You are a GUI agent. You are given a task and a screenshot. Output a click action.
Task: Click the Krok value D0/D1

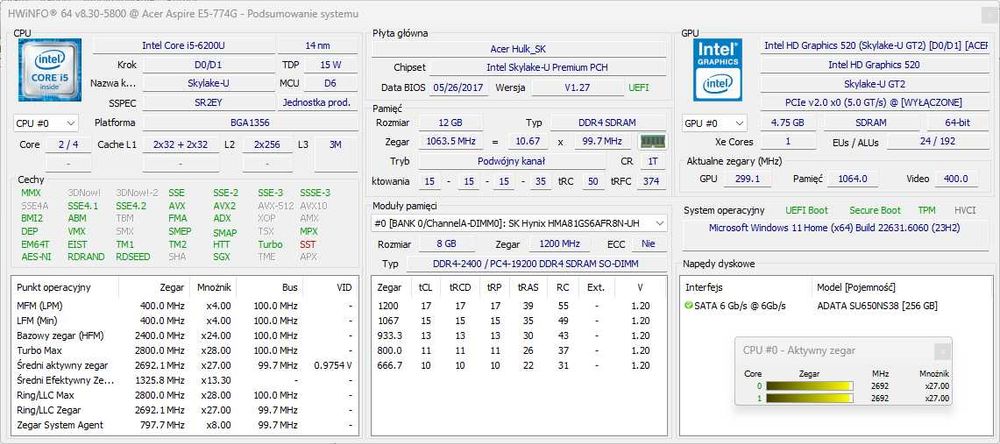pyautogui.click(x=209, y=65)
